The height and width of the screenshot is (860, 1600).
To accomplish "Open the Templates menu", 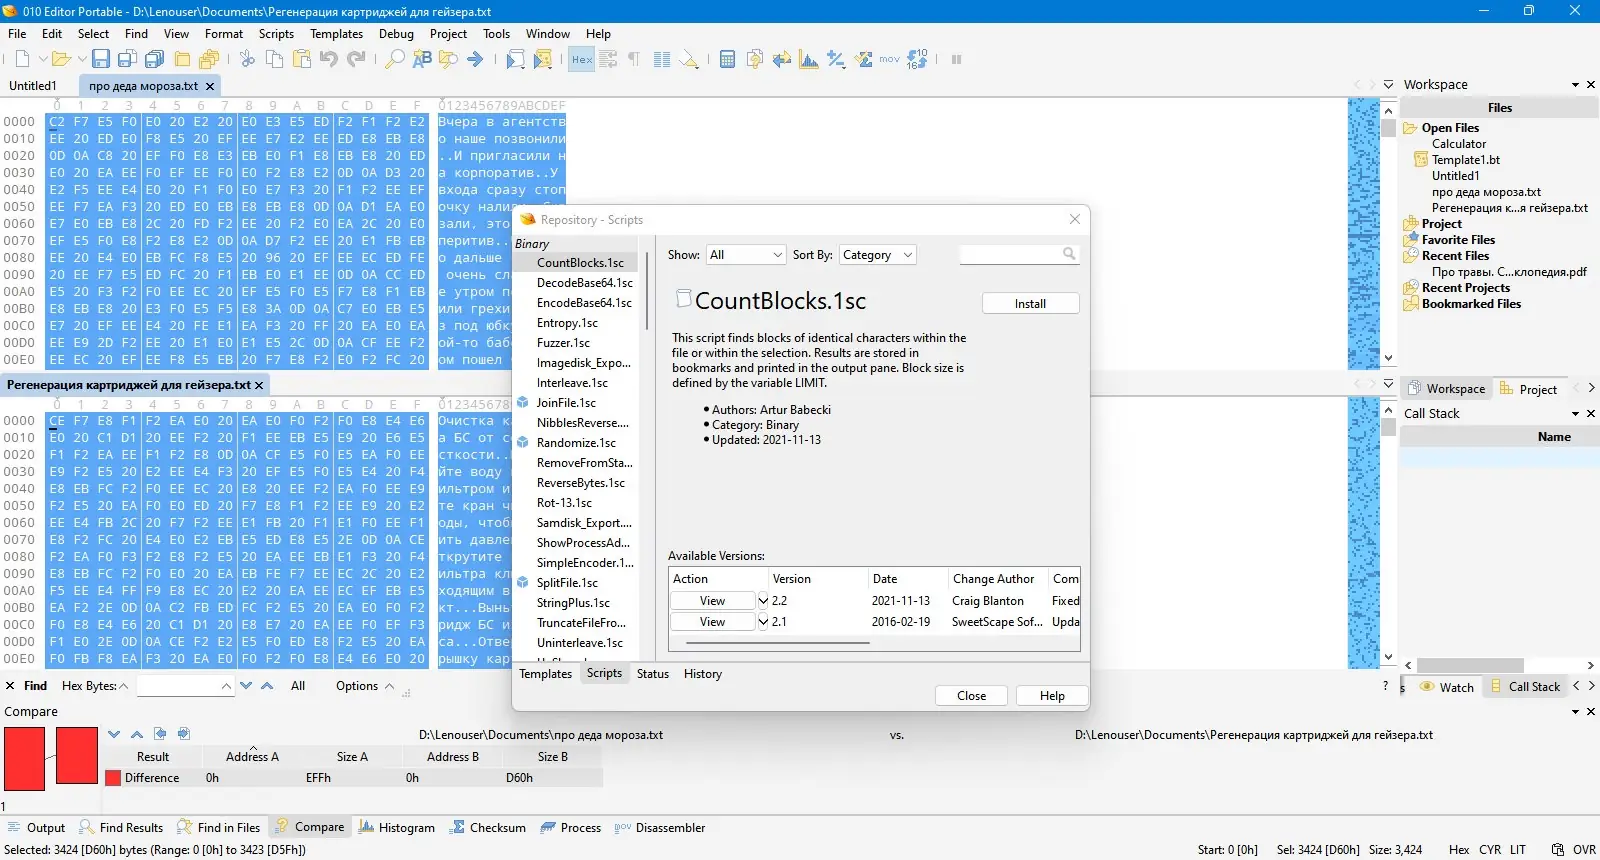I will click(x=336, y=34).
